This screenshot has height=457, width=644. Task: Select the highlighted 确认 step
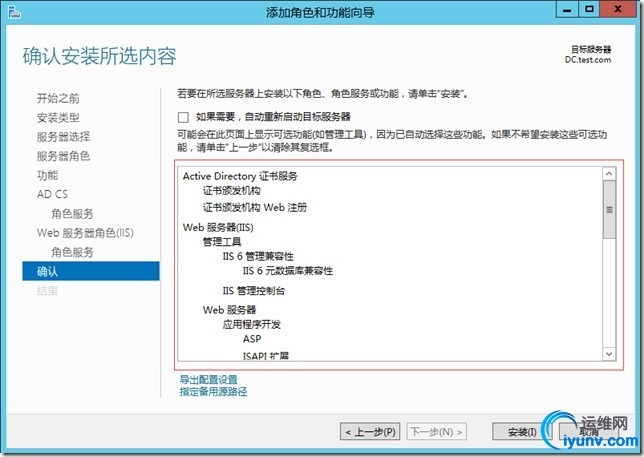tap(91, 271)
